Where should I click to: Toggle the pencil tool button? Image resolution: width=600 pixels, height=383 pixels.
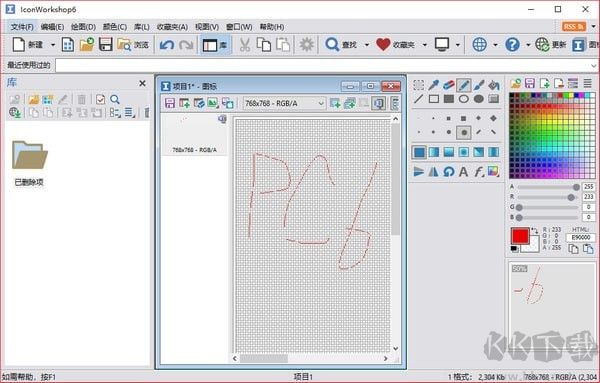pyautogui.click(x=463, y=85)
